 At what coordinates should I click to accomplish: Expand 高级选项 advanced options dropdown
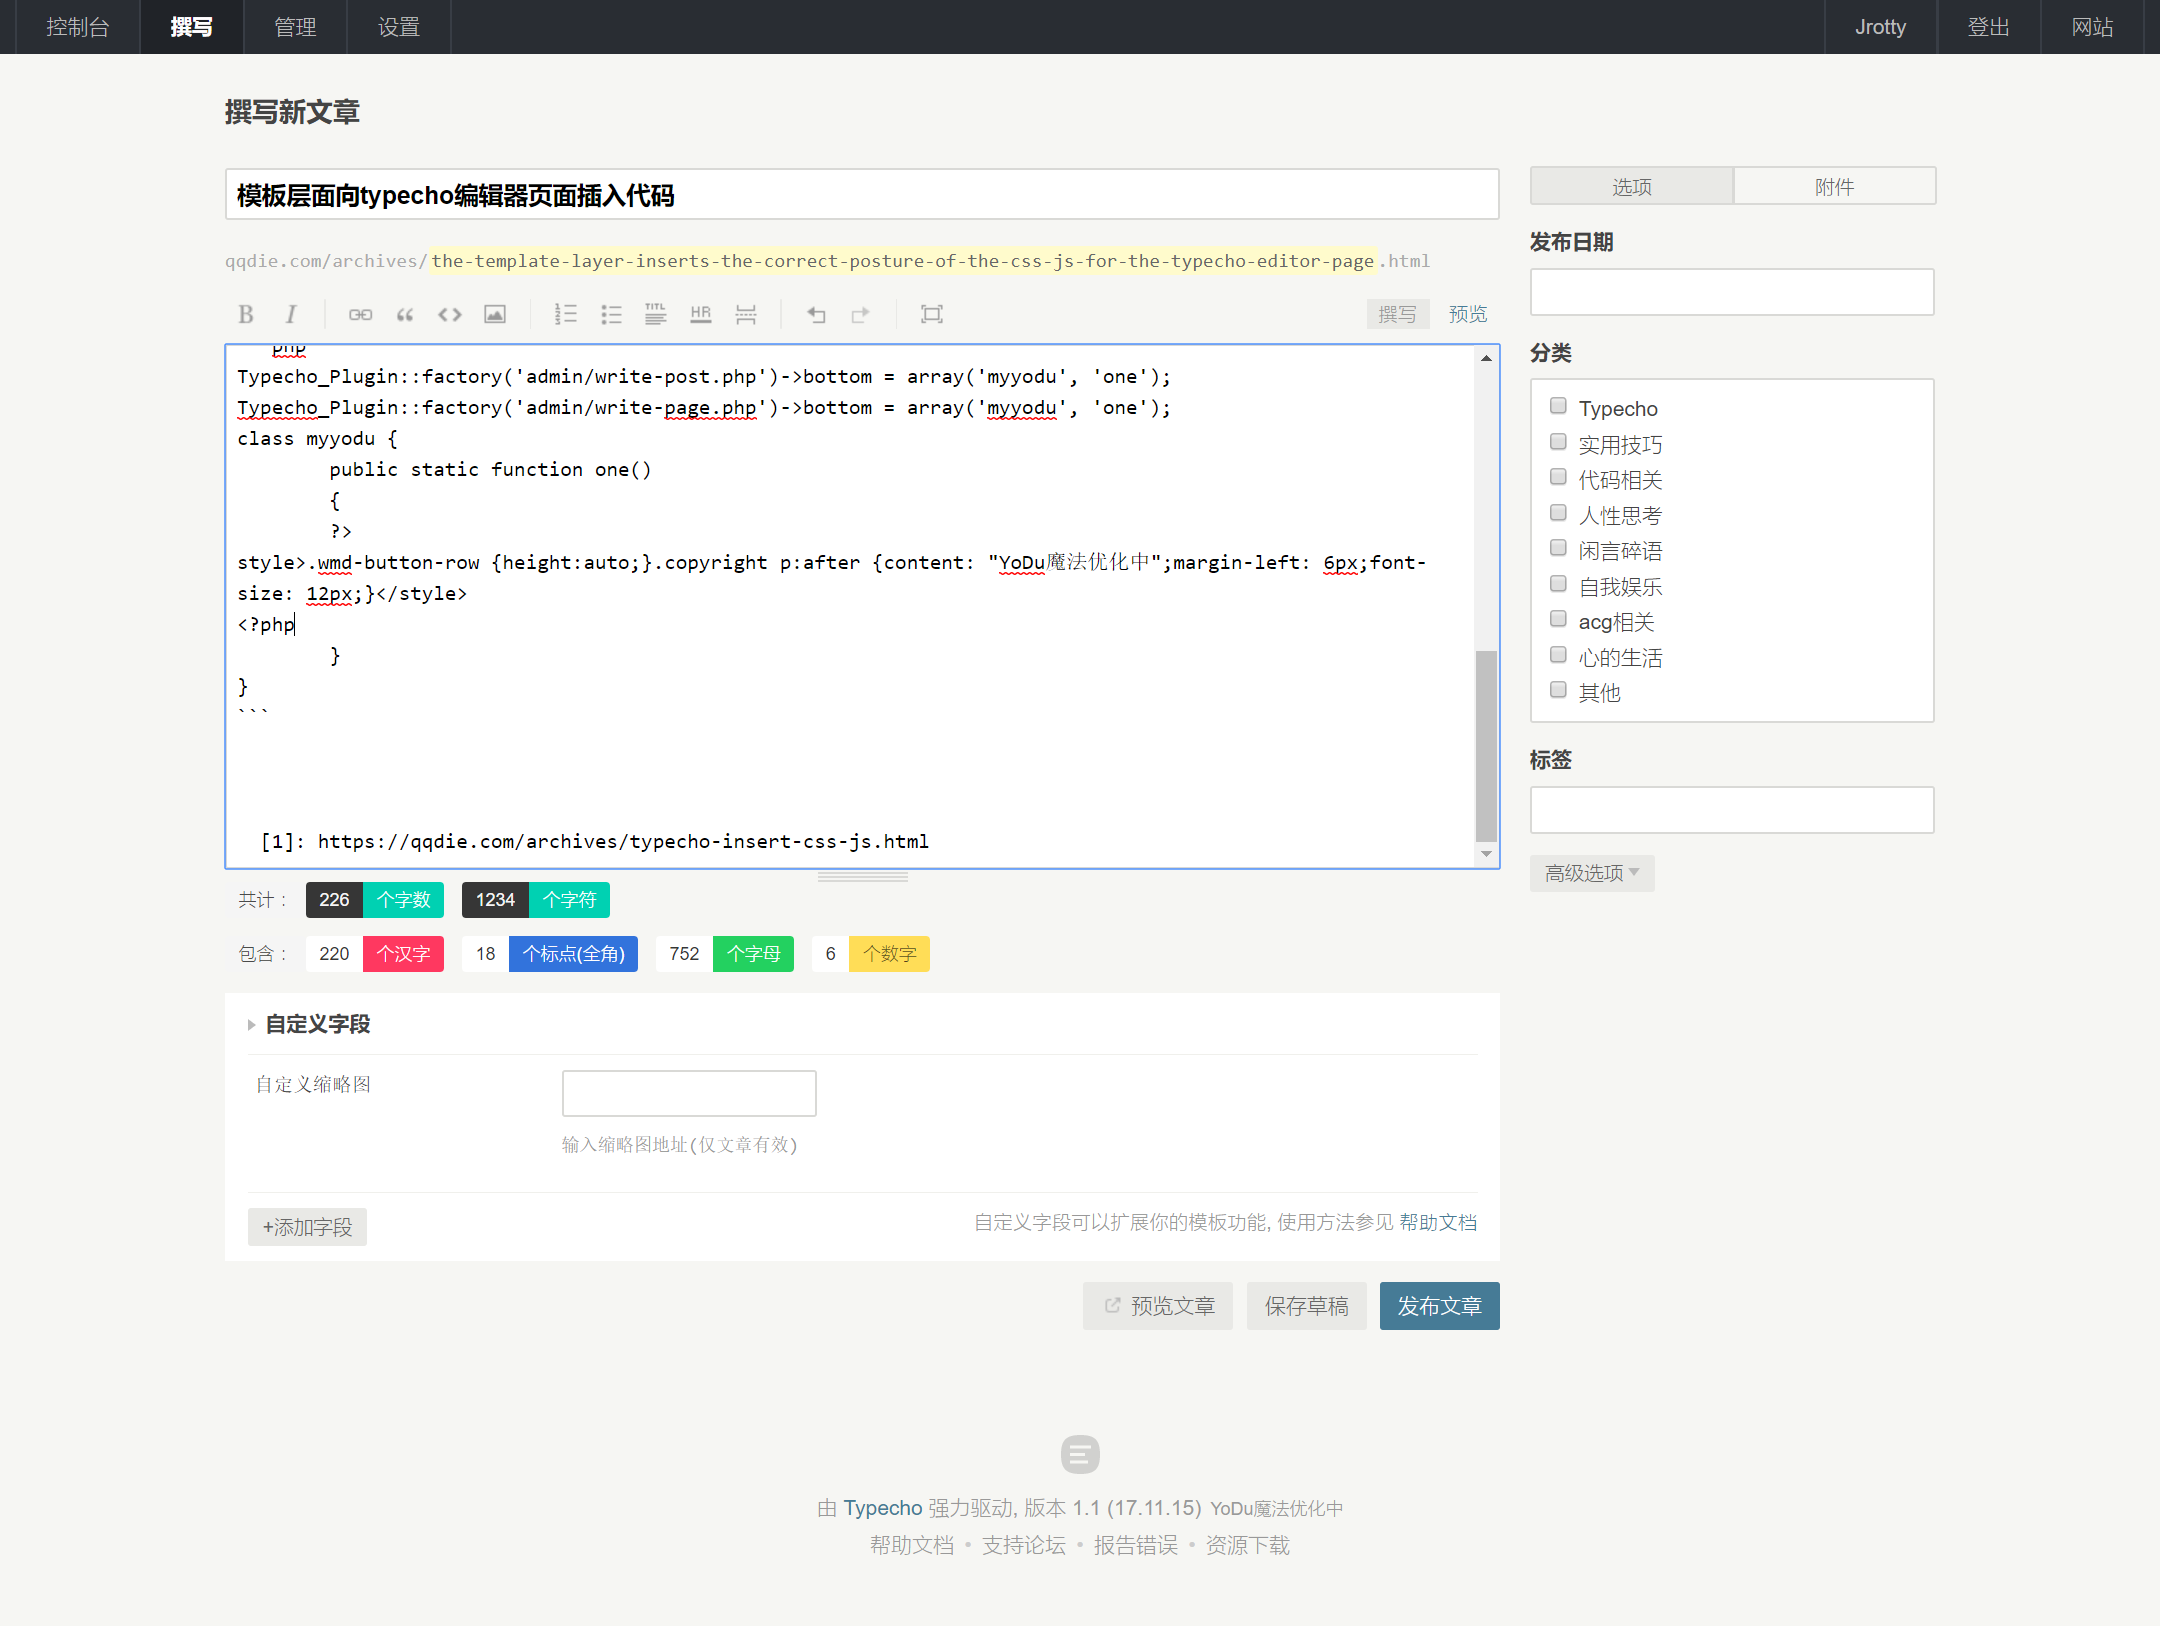pos(1592,873)
